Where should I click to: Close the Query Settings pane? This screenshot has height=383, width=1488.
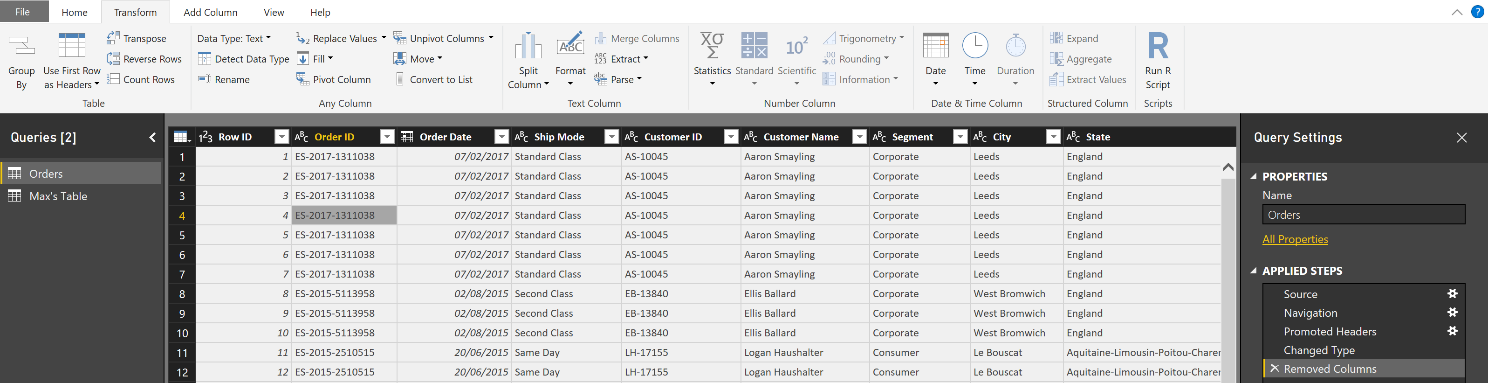(1462, 138)
